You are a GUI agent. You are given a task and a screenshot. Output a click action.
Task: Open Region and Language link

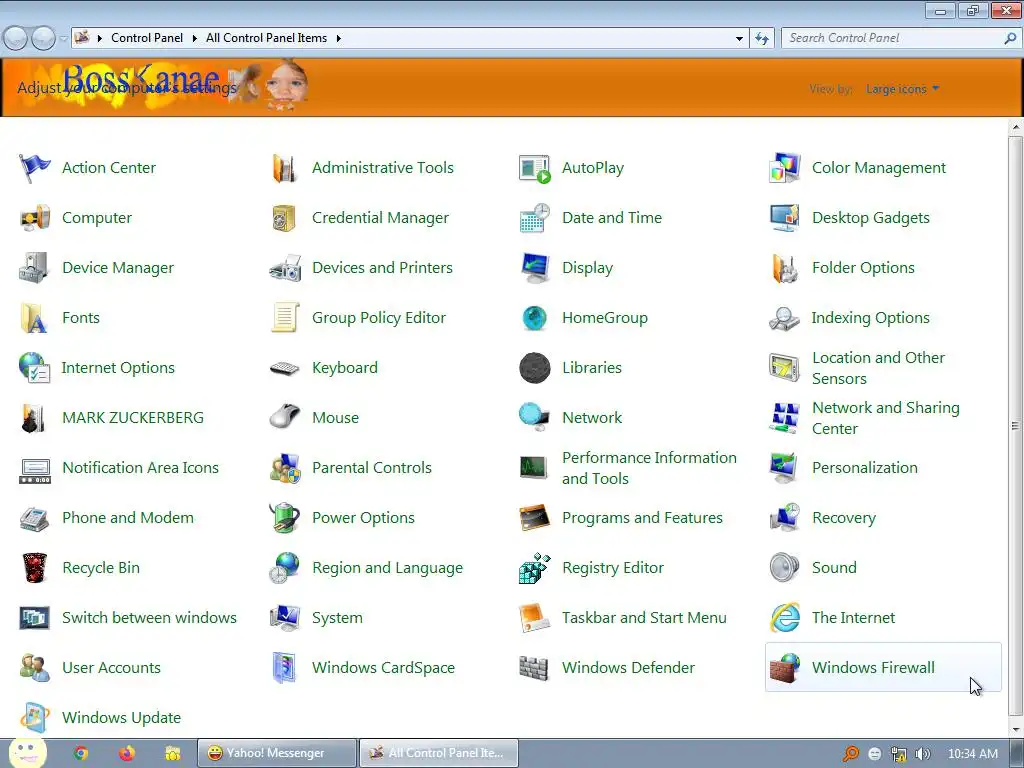[387, 568]
